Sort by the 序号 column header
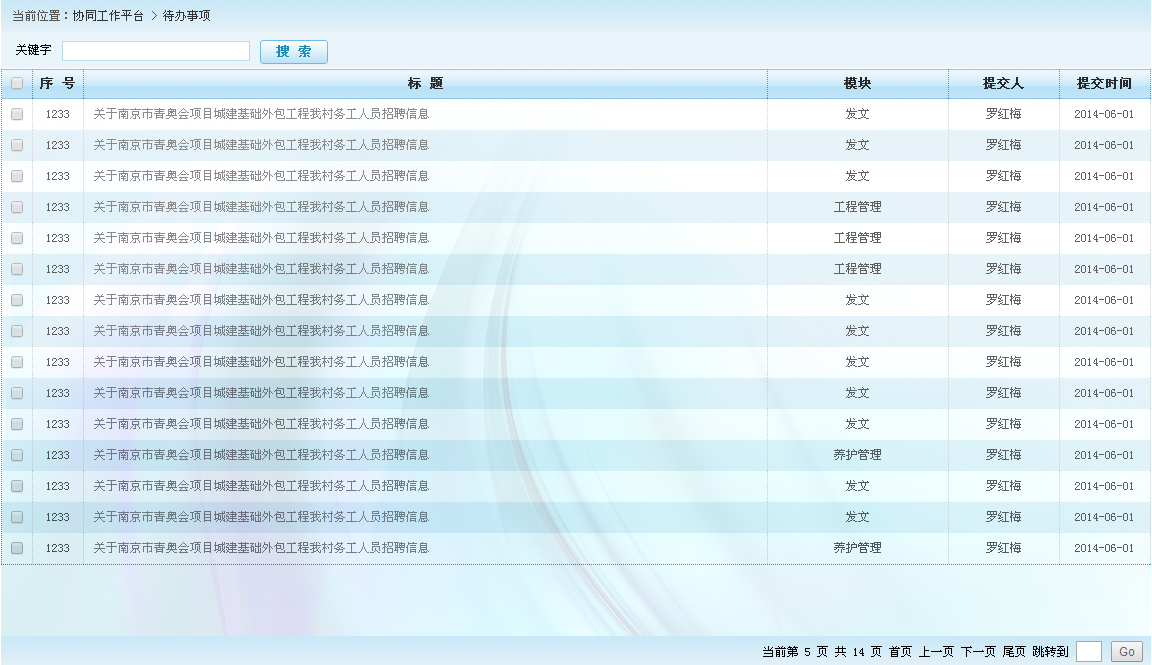Image resolution: width=1152 pixels, height=665 pixels. (x=57, y=83)
